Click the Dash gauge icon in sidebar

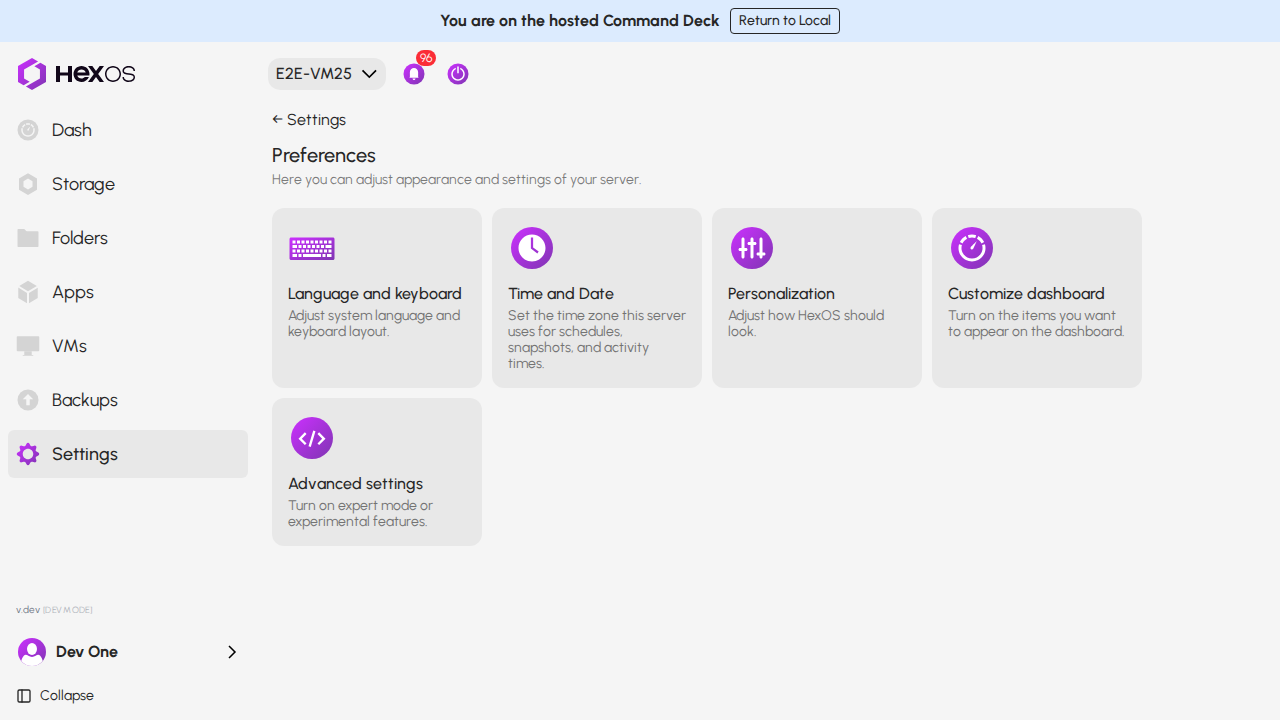pyautogui.click(x=28, y=130)
